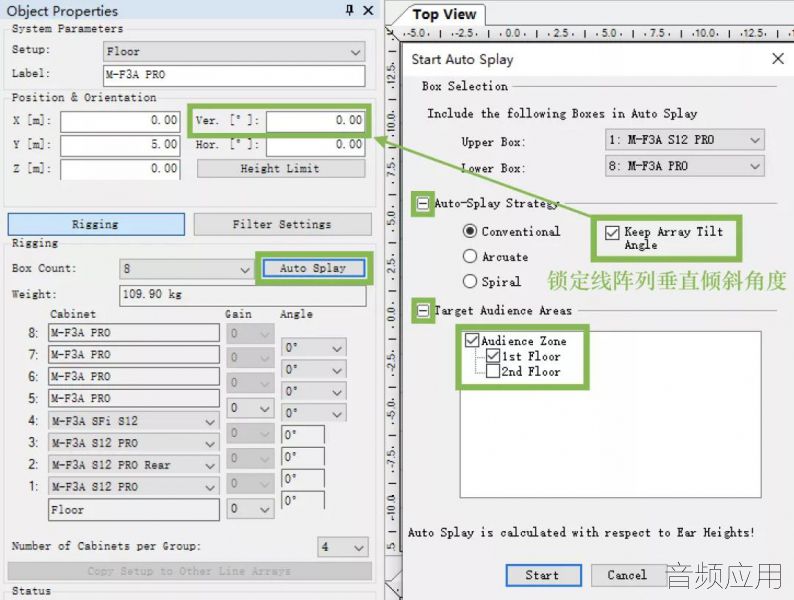Click Start in Auto Splay dialog

[x=543, y=575]
